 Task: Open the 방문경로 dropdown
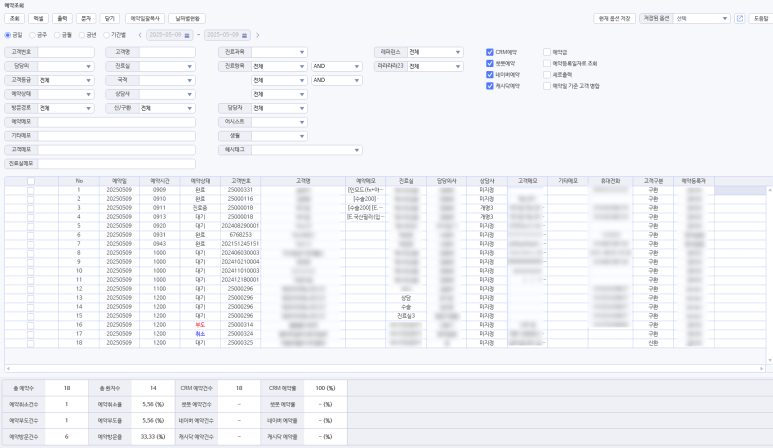pos(66,108)
